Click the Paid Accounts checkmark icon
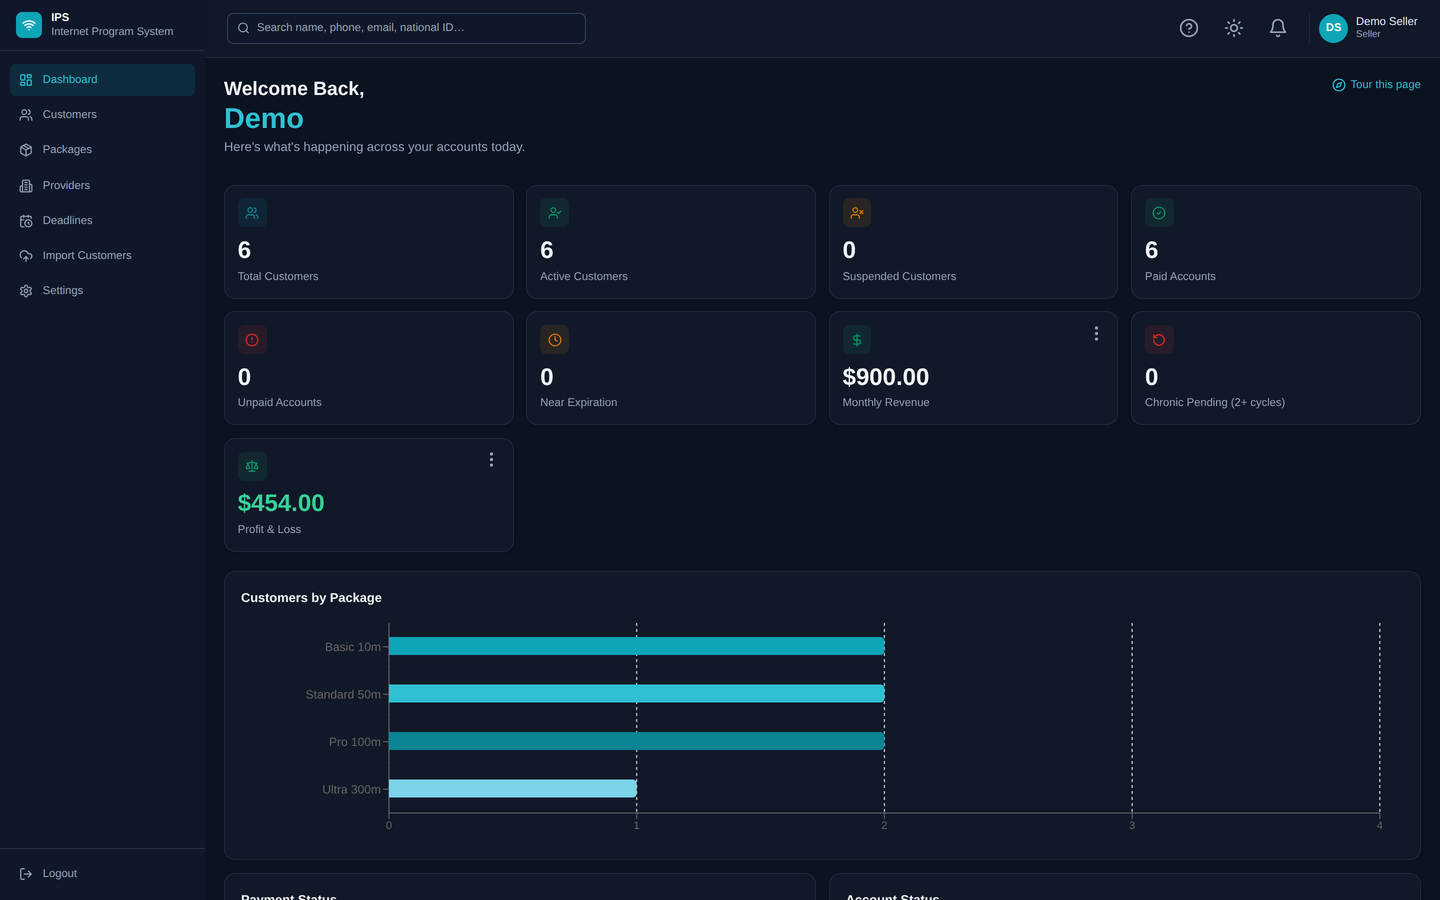 1159,213
